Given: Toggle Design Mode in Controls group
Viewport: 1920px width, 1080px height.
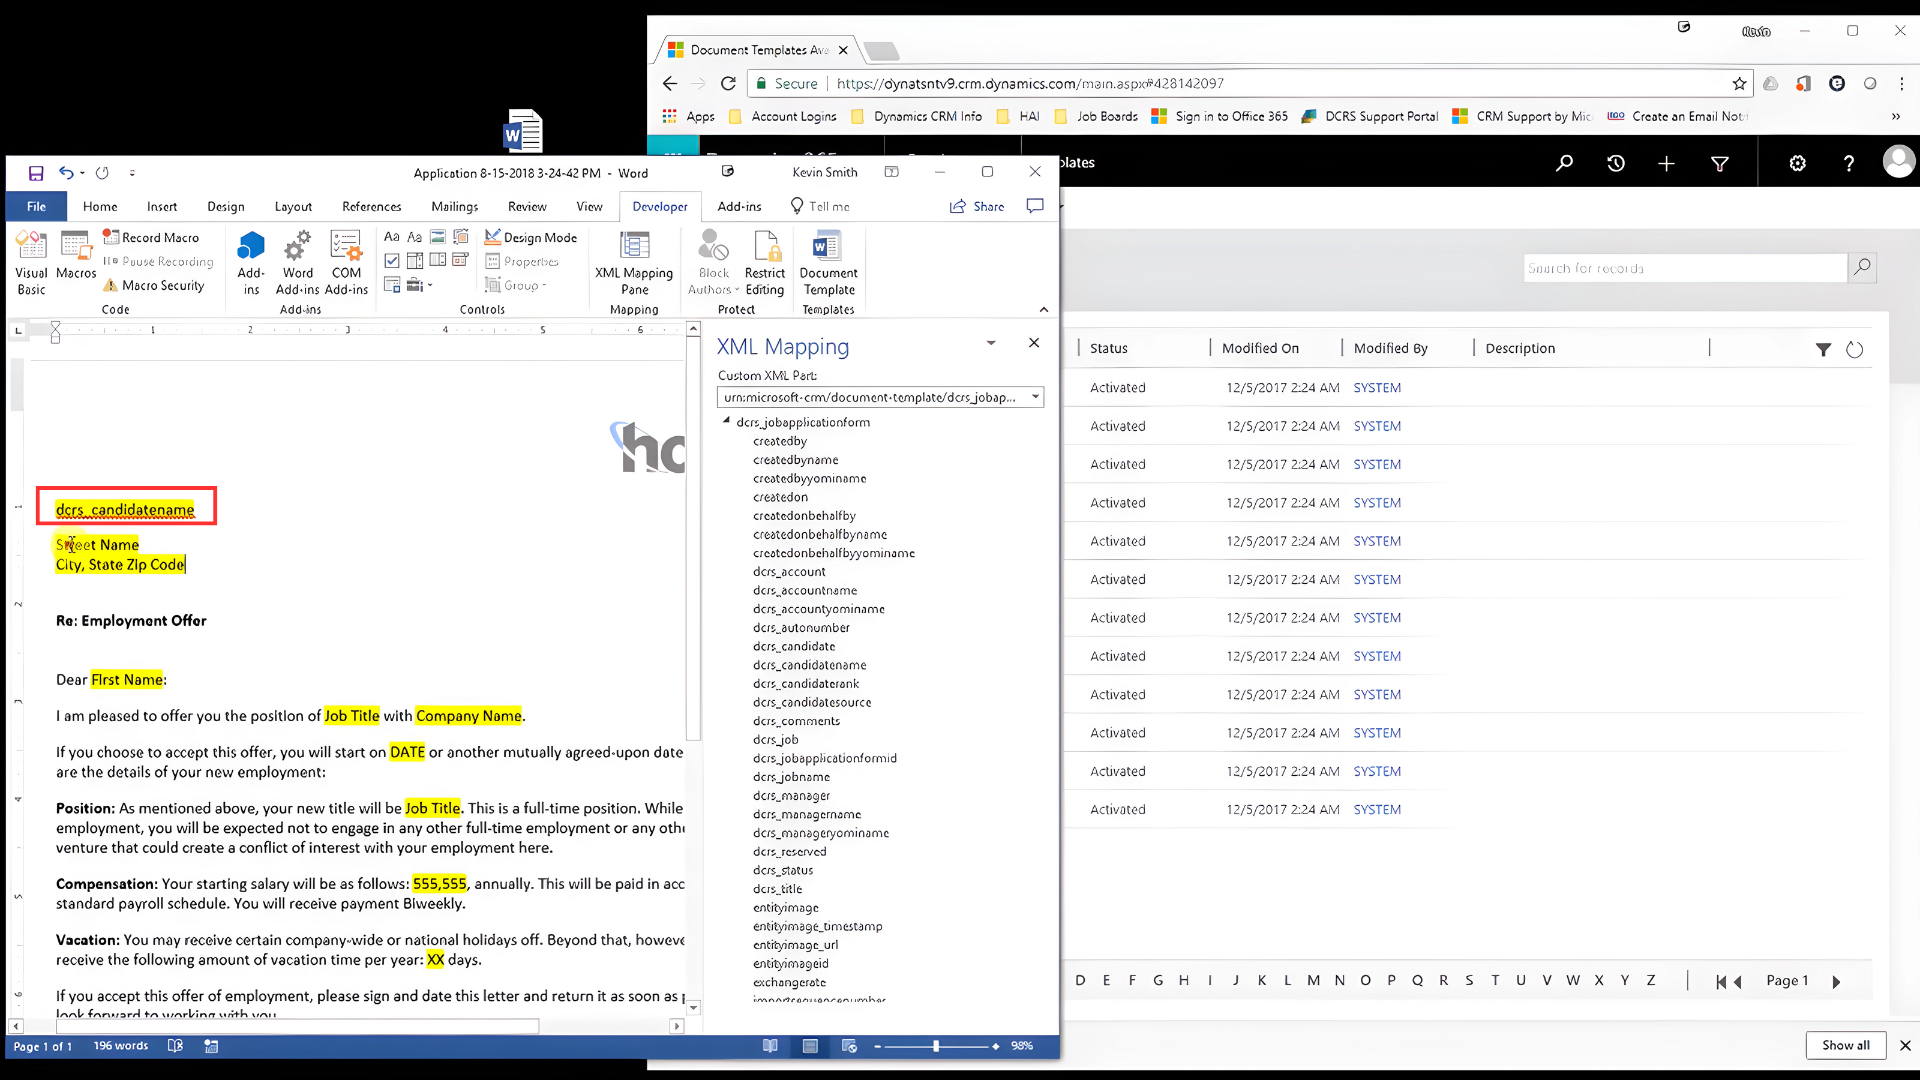Looking at the screenshot, I should pyautogui.click(x=531, y=237).
